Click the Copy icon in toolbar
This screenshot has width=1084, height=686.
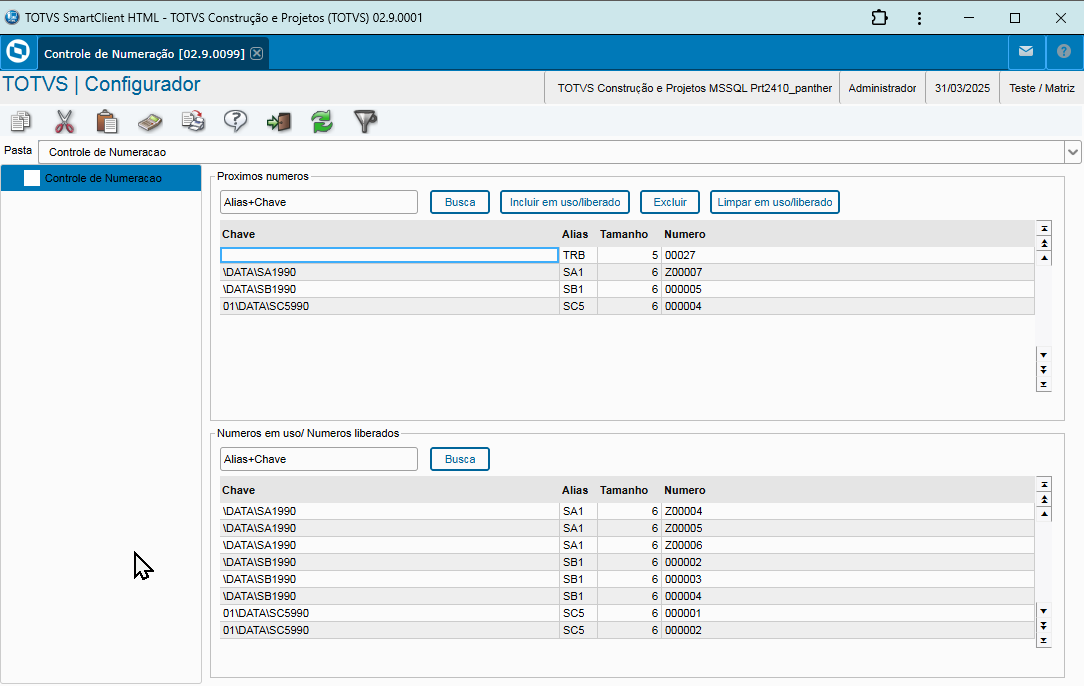click(20, 122)
